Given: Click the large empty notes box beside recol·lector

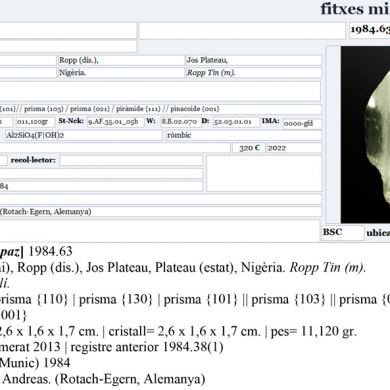Looking at the screenshot, I should tap(264, 173).
